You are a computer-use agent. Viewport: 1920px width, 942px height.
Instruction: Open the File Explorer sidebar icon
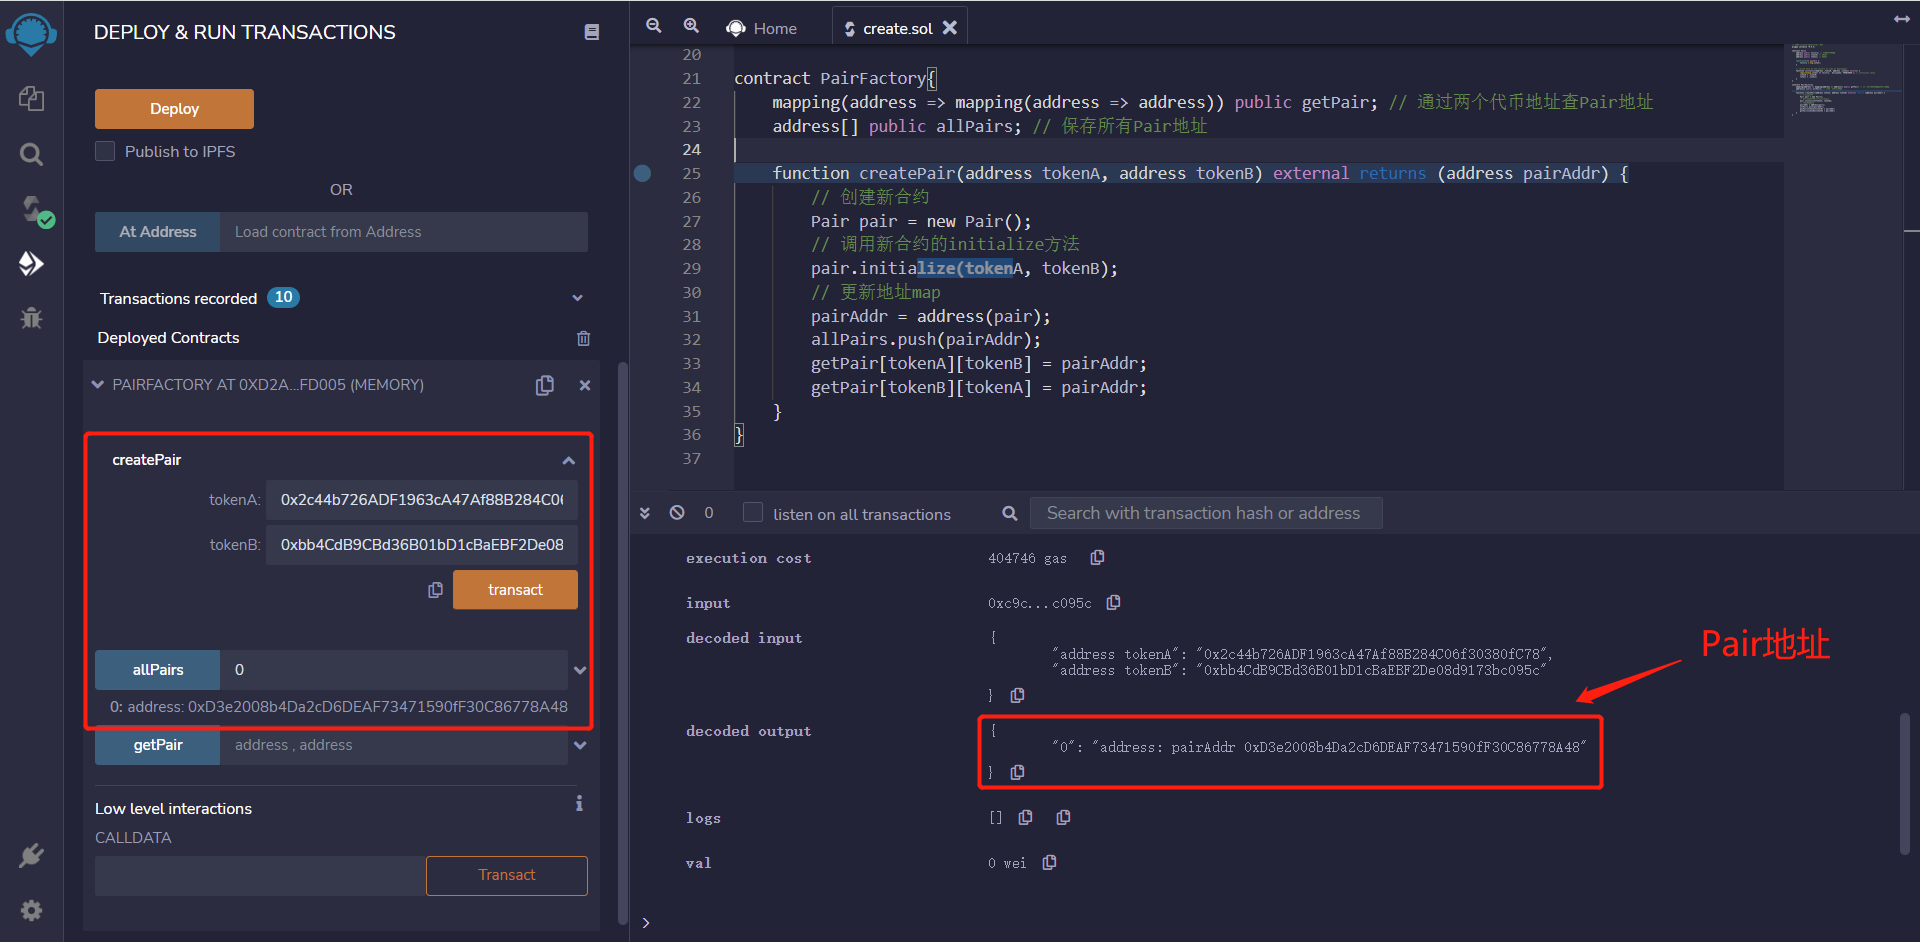click(x=31, y=98)
